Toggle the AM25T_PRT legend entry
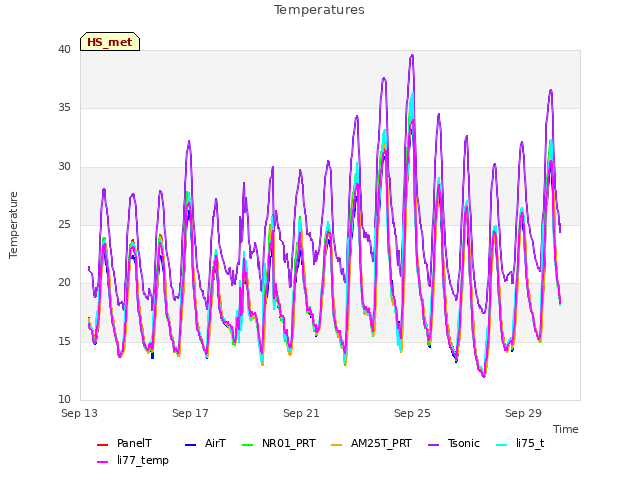640x480 pixels. click(x=371, y=443)
